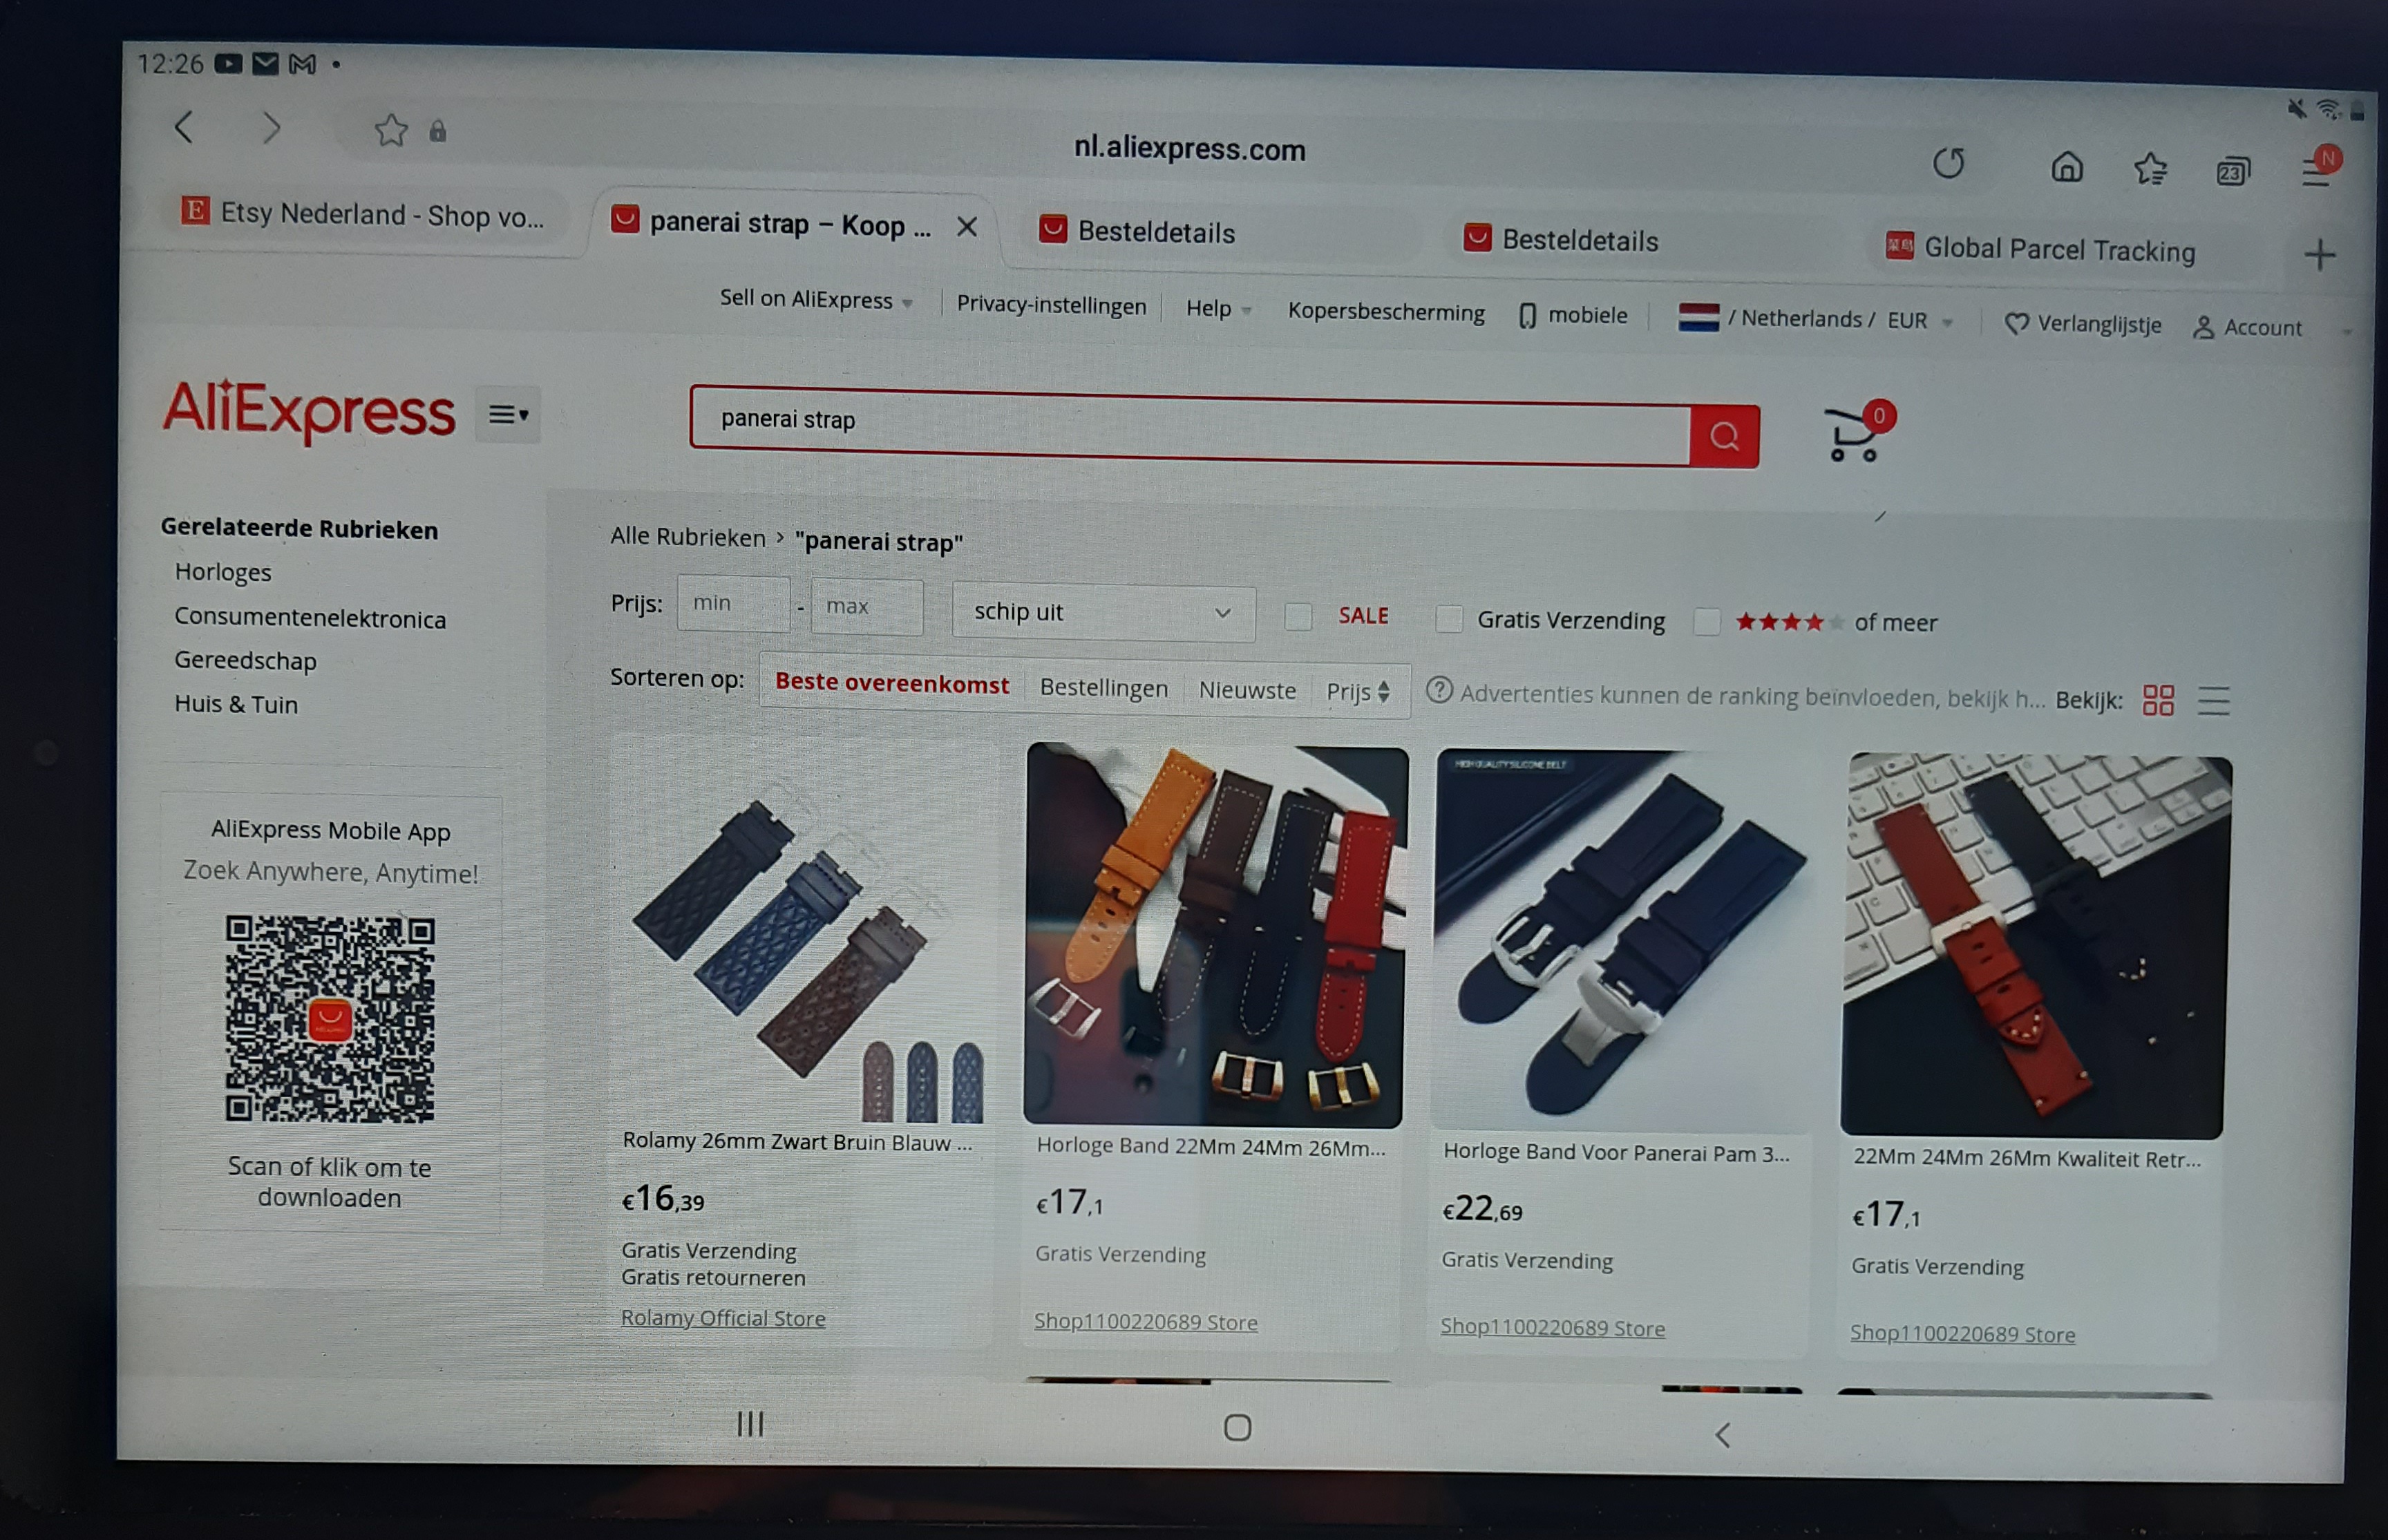Viewport: 2388px width, 1540px height.
Task: Tap the €22,69 price
Action: [1482, 1209]
